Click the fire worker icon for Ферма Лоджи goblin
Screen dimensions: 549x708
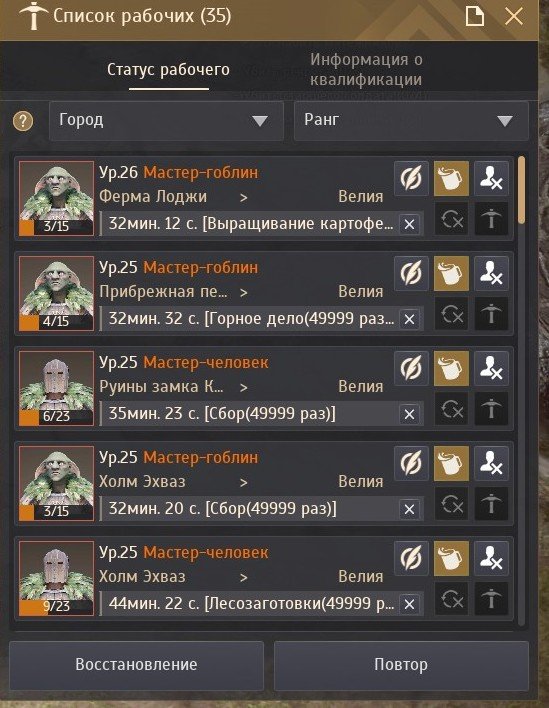click(491, 178)
